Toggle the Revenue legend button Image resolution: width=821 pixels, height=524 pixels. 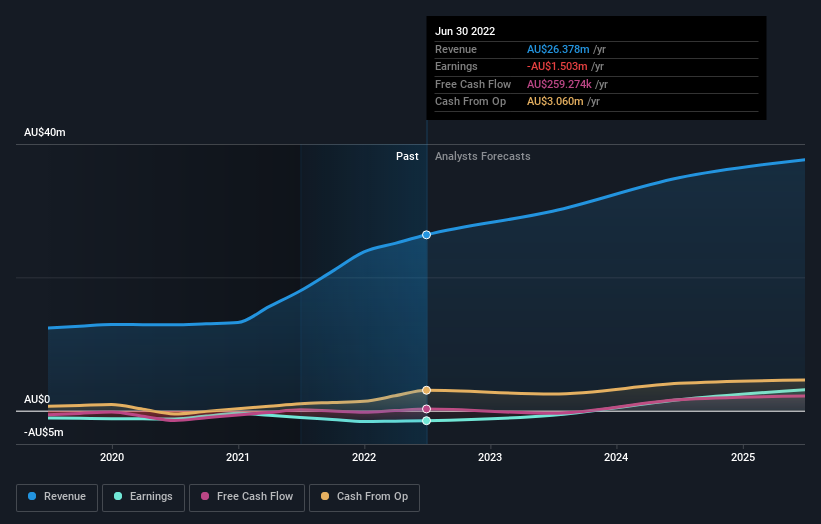pos(57,497)
